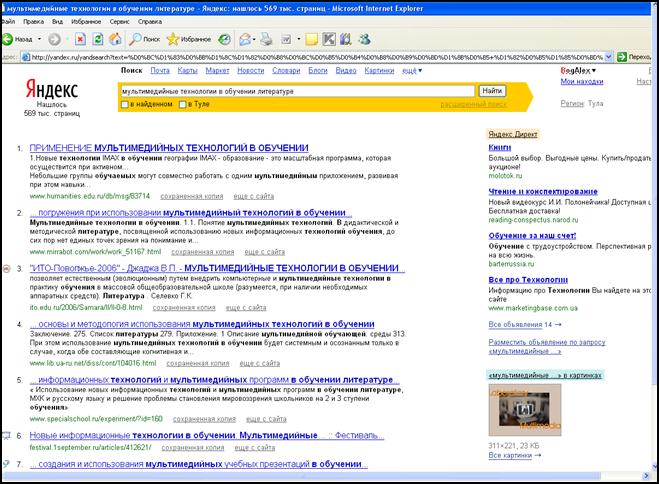This screenshot has height=484, width=659.
Task: Click 'сохраненная копия' for humanities.edu.ru result
Action: (x=192, y=196)
